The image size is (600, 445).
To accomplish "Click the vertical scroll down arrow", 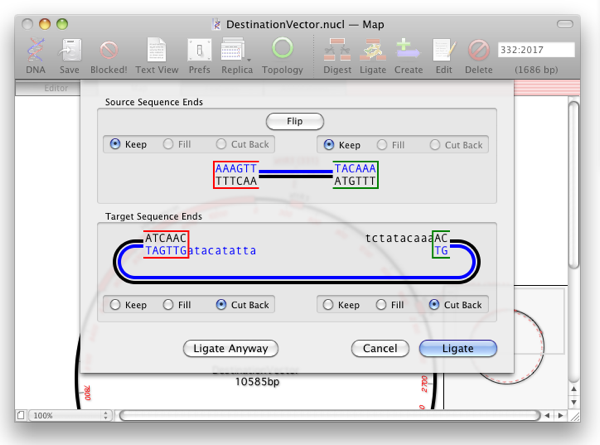I will (574, 402).
